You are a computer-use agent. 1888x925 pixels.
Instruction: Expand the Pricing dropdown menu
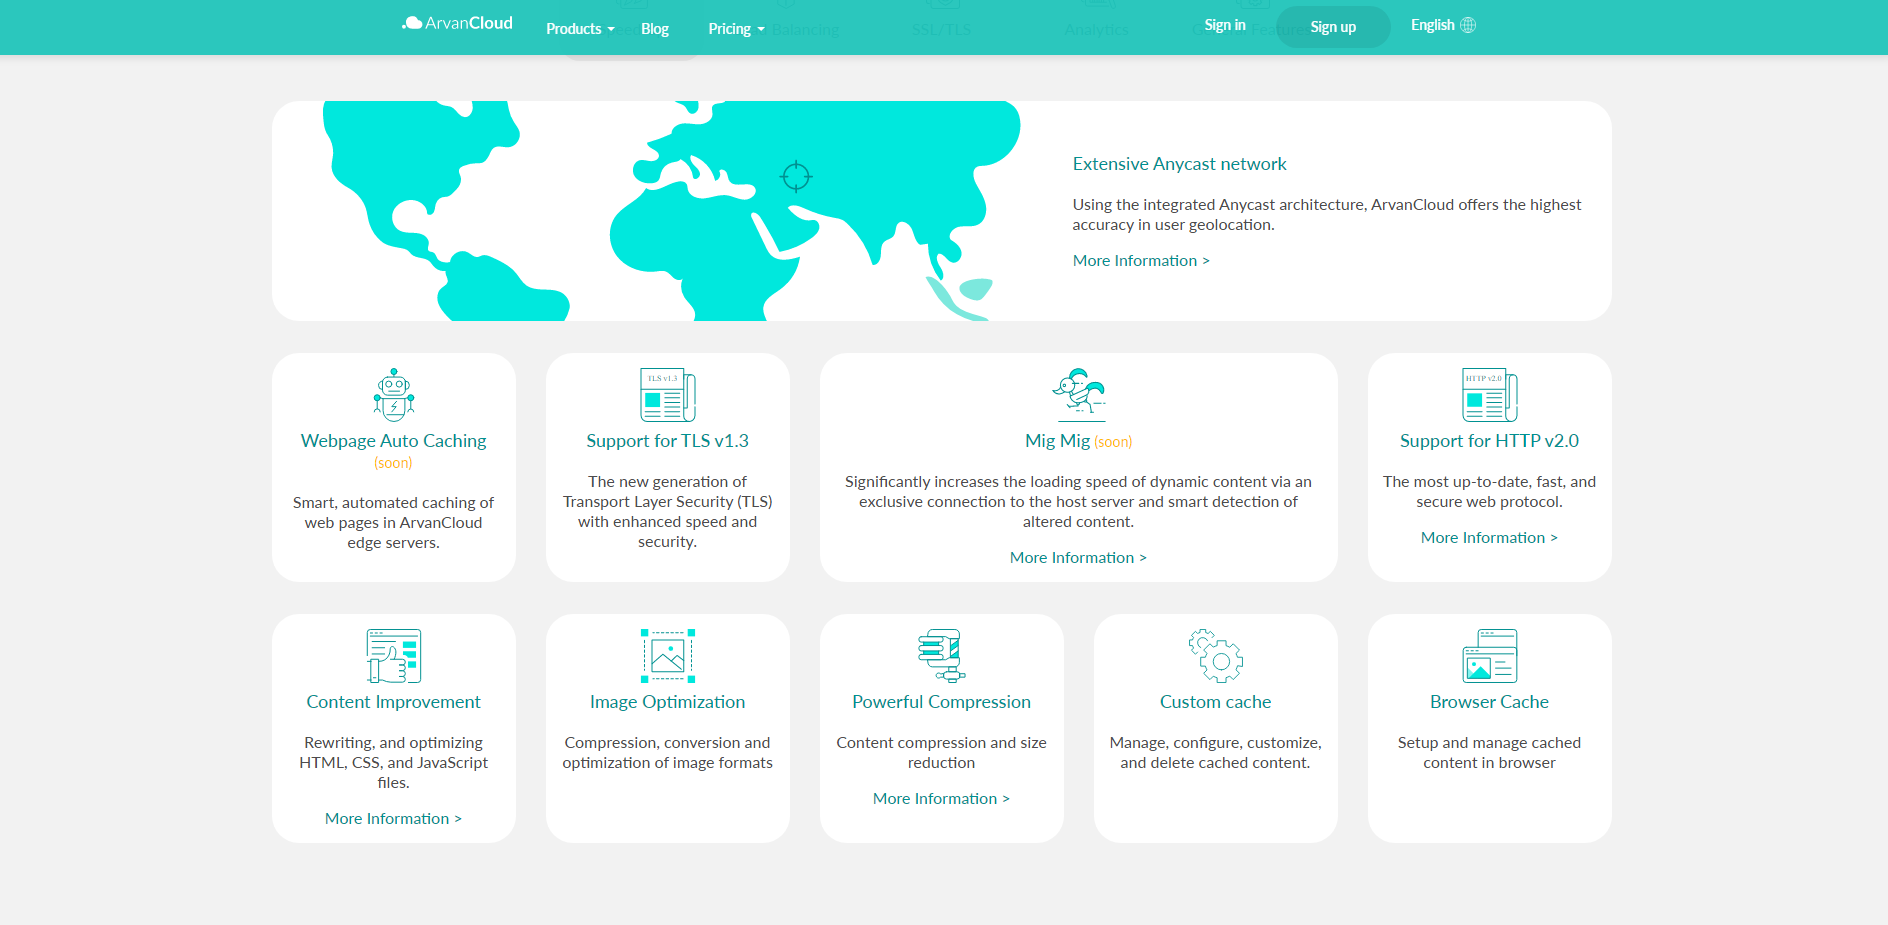[x=736, y=29]
